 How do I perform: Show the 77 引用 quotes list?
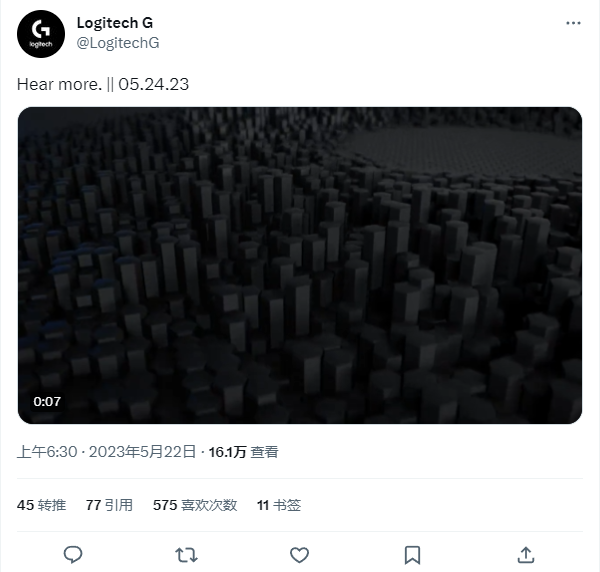pos(109,505)
